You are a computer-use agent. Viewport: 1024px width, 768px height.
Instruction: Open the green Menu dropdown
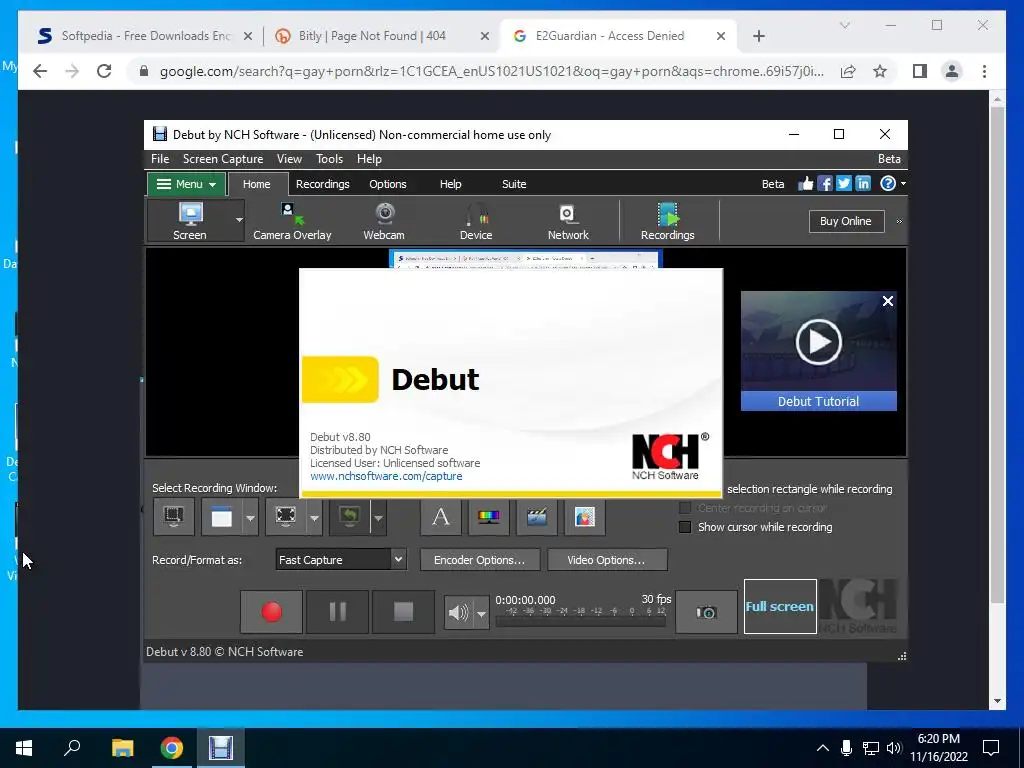186,184
